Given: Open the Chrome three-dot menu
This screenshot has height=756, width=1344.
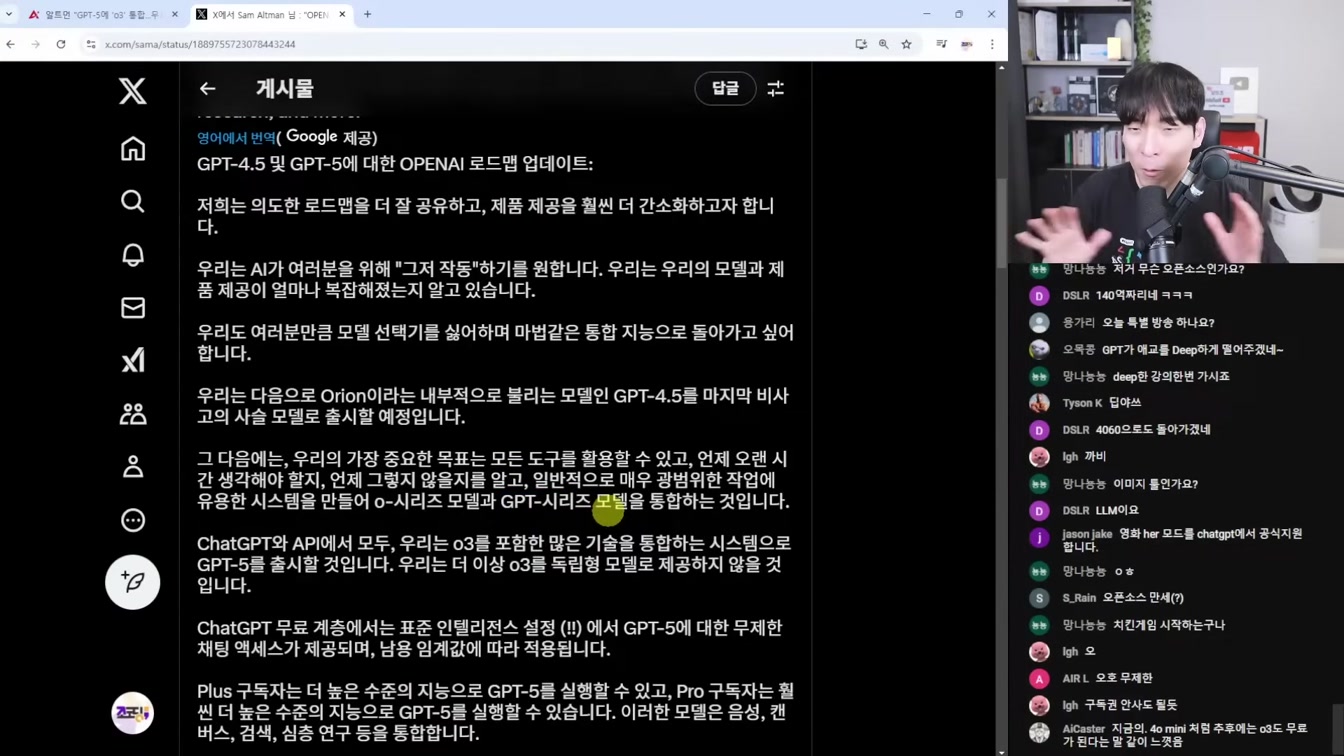Looking at the screenshot, I should click(992, 44).
